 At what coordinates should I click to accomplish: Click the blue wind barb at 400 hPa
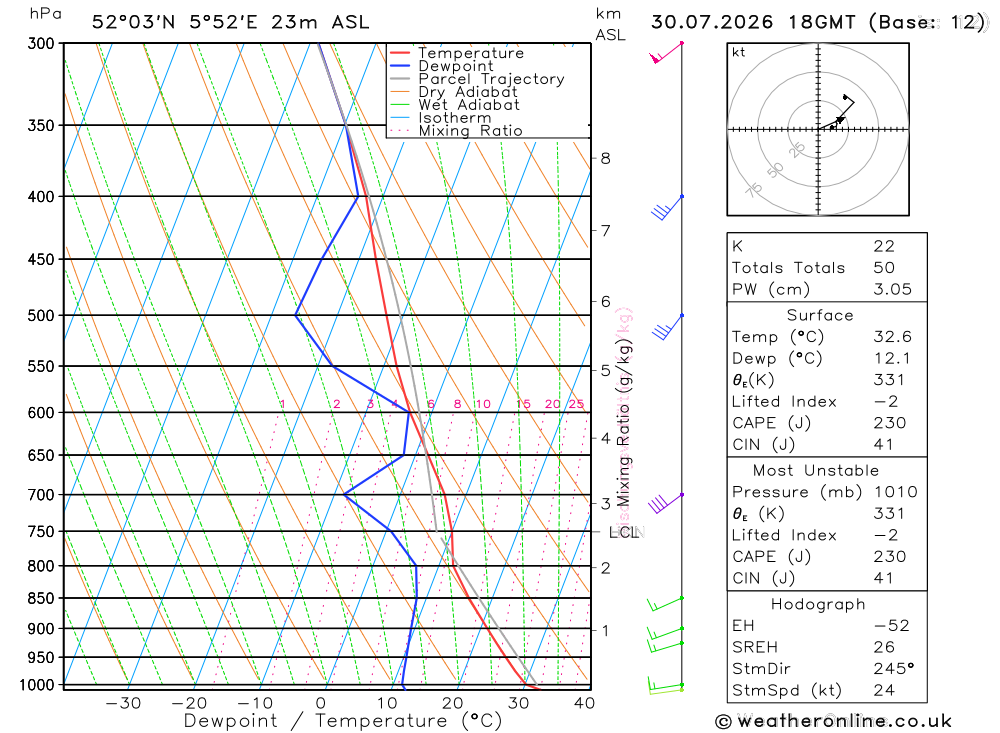[667, 207]
